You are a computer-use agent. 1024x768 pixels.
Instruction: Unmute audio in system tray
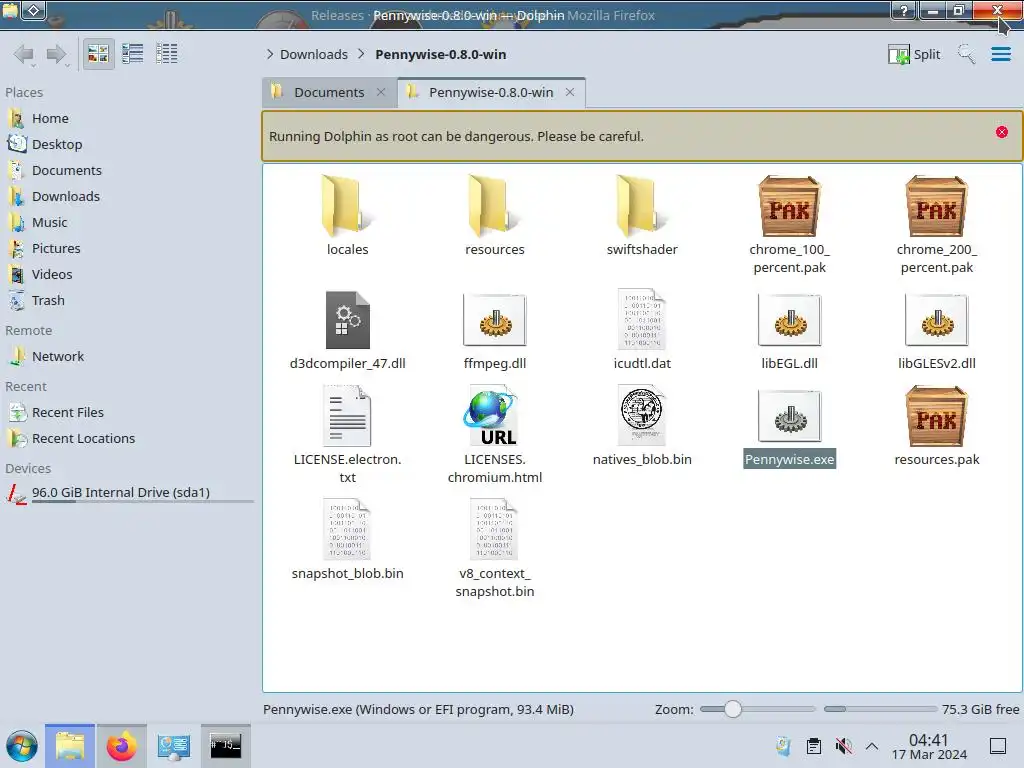(843, 746)
